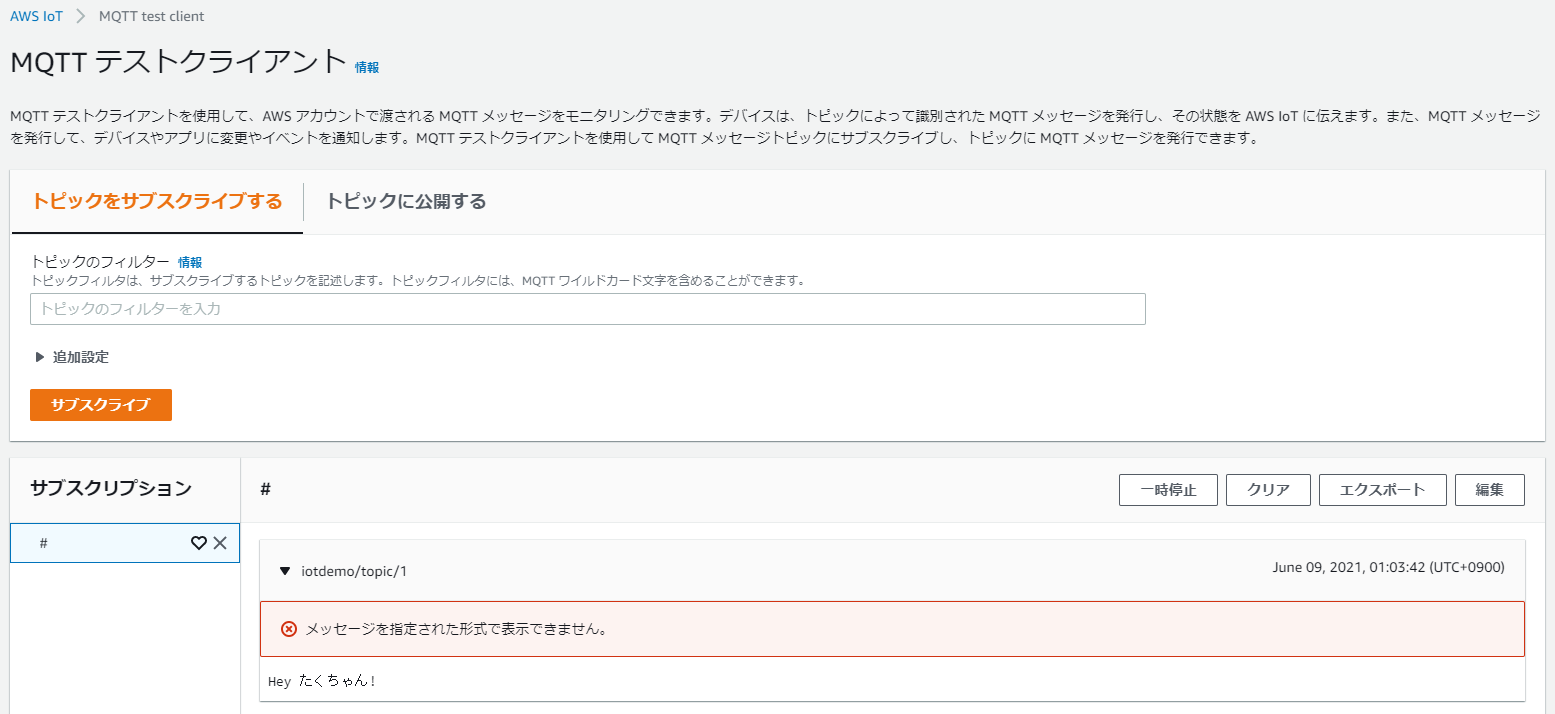Select the "#" subscription entry
This screenshot has width=1555, height=714.
pyautogui.click(x=110, y=542)
